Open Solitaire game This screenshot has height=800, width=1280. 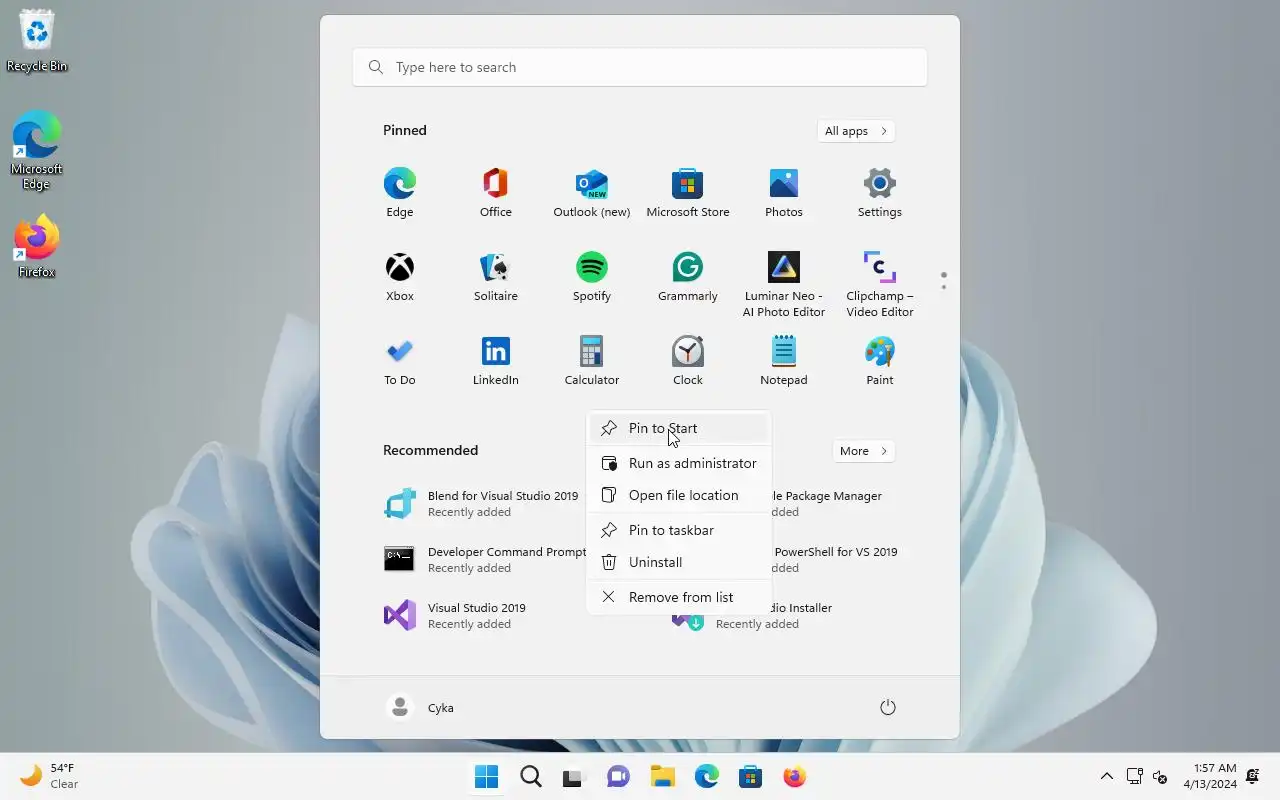496,277
